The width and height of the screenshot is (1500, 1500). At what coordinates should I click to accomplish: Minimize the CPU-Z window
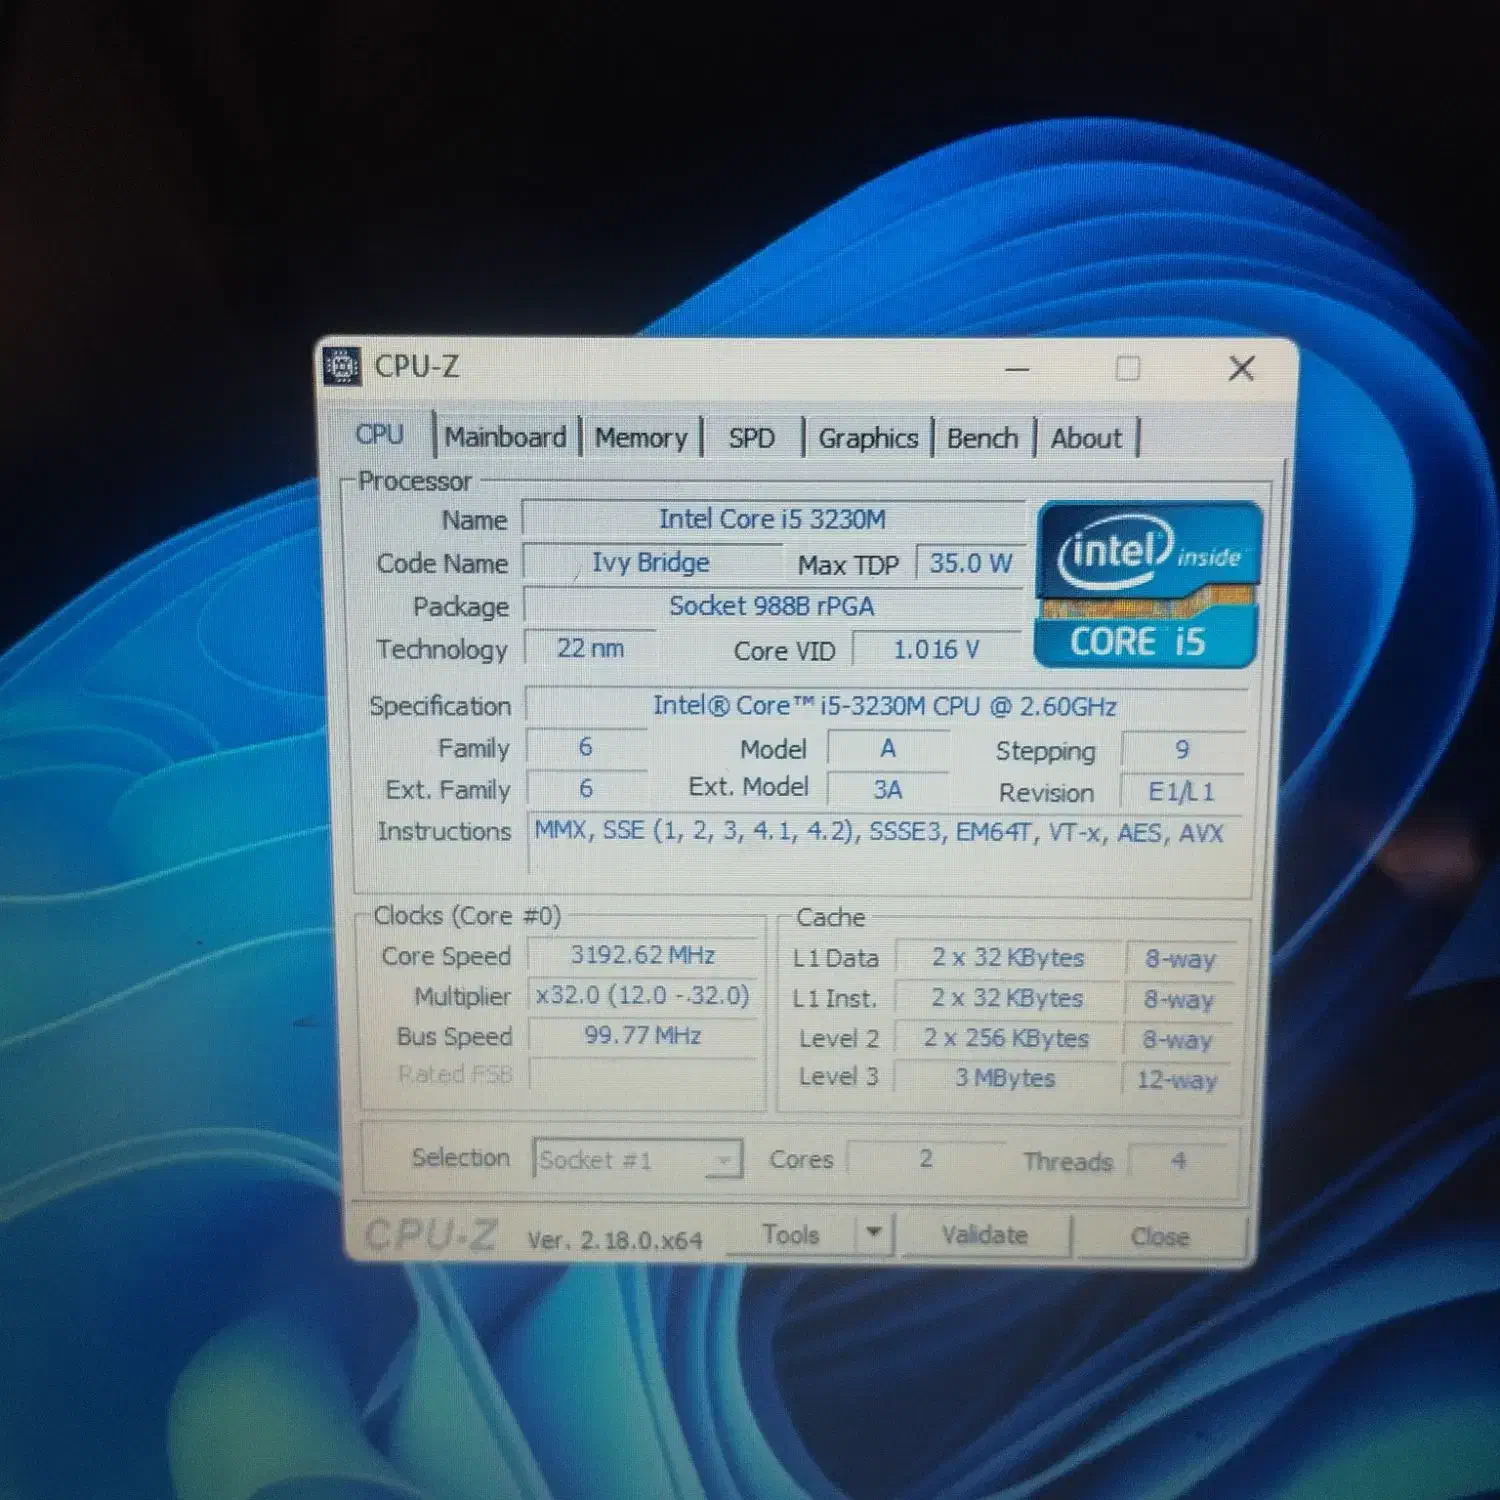coord(1017,369)
